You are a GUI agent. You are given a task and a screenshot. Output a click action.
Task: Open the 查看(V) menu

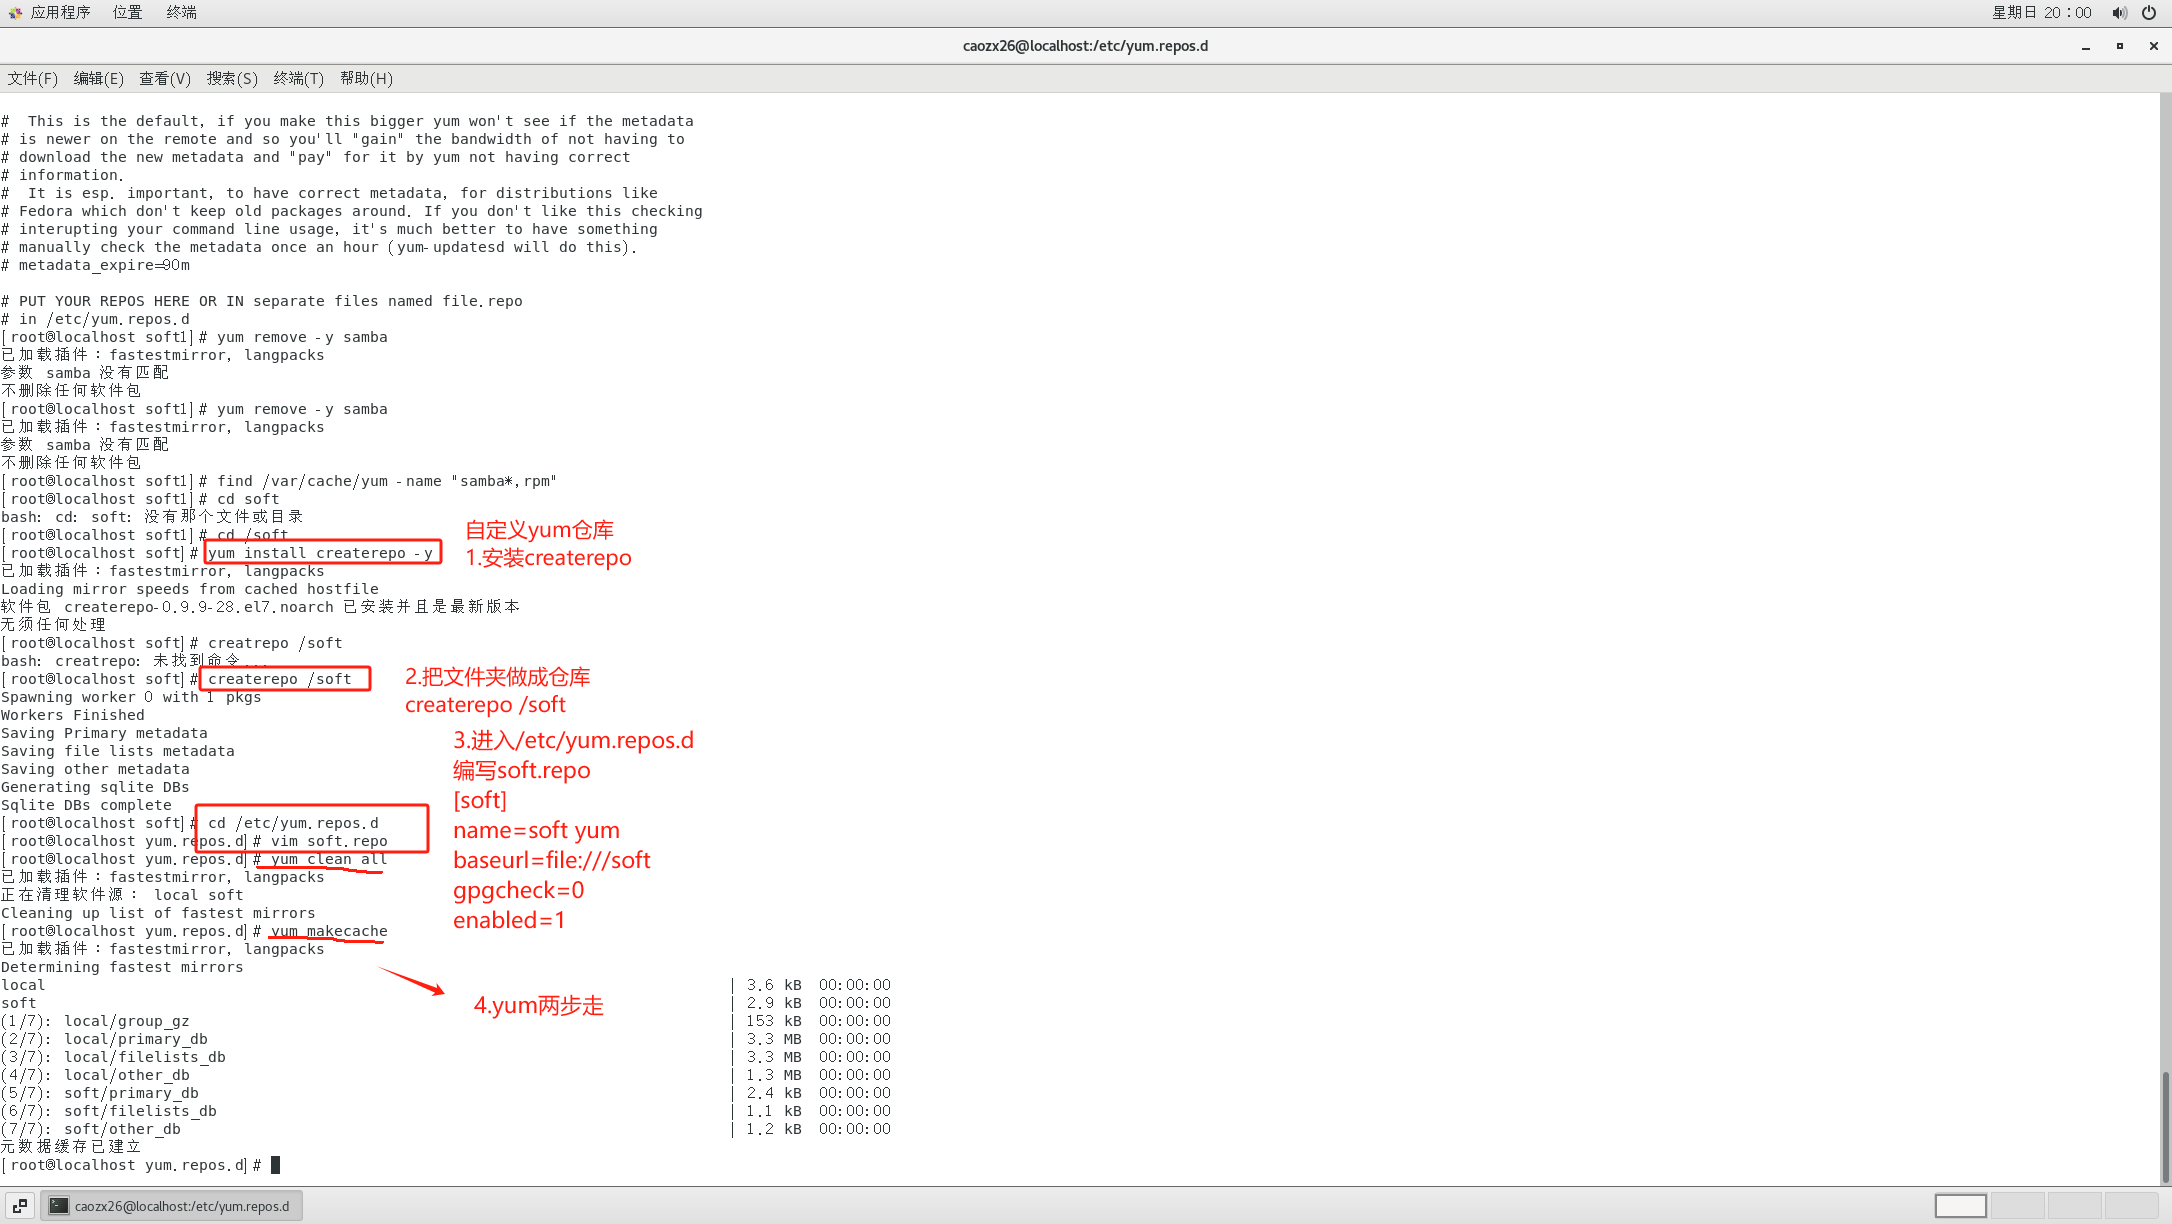pos(164,78)
